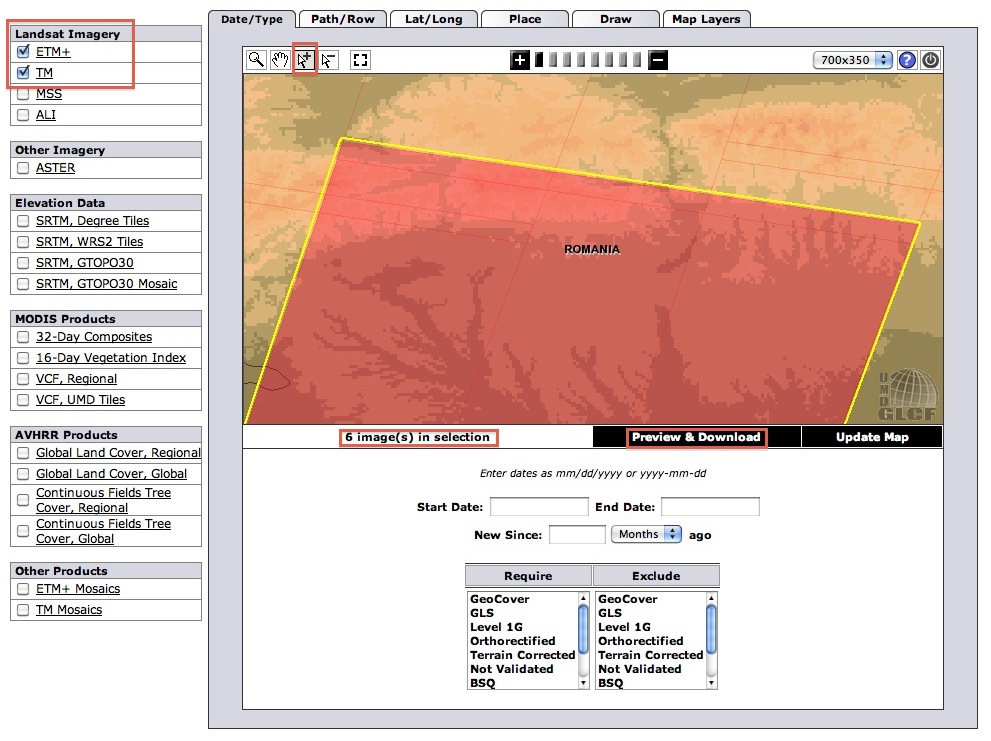This screenshot has height=741, width=991.
Task: Click the ROMANIA label on the map
Action: click(x=592, y=249)
